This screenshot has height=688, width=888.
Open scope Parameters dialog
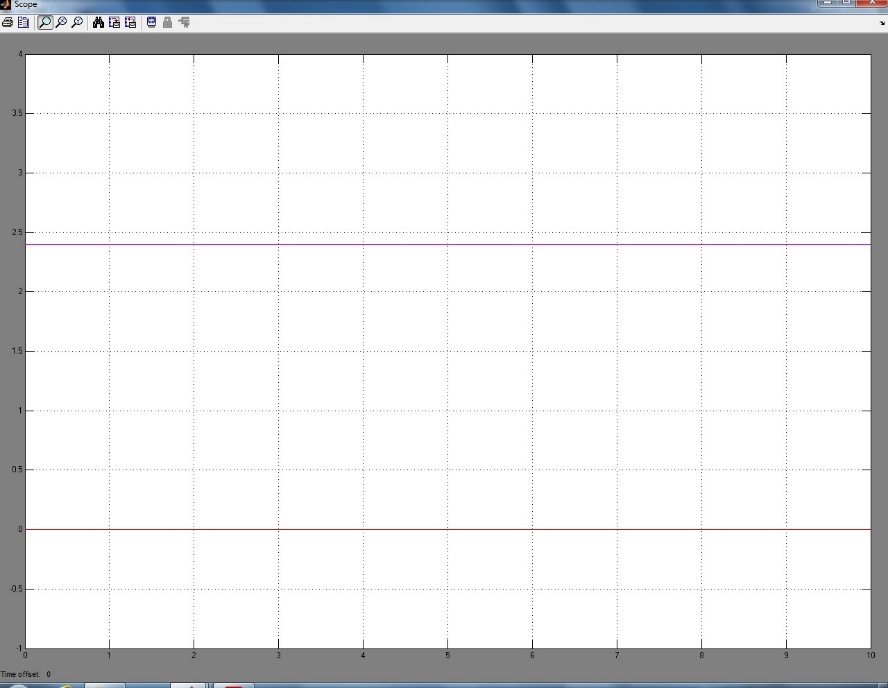point(23,23)
